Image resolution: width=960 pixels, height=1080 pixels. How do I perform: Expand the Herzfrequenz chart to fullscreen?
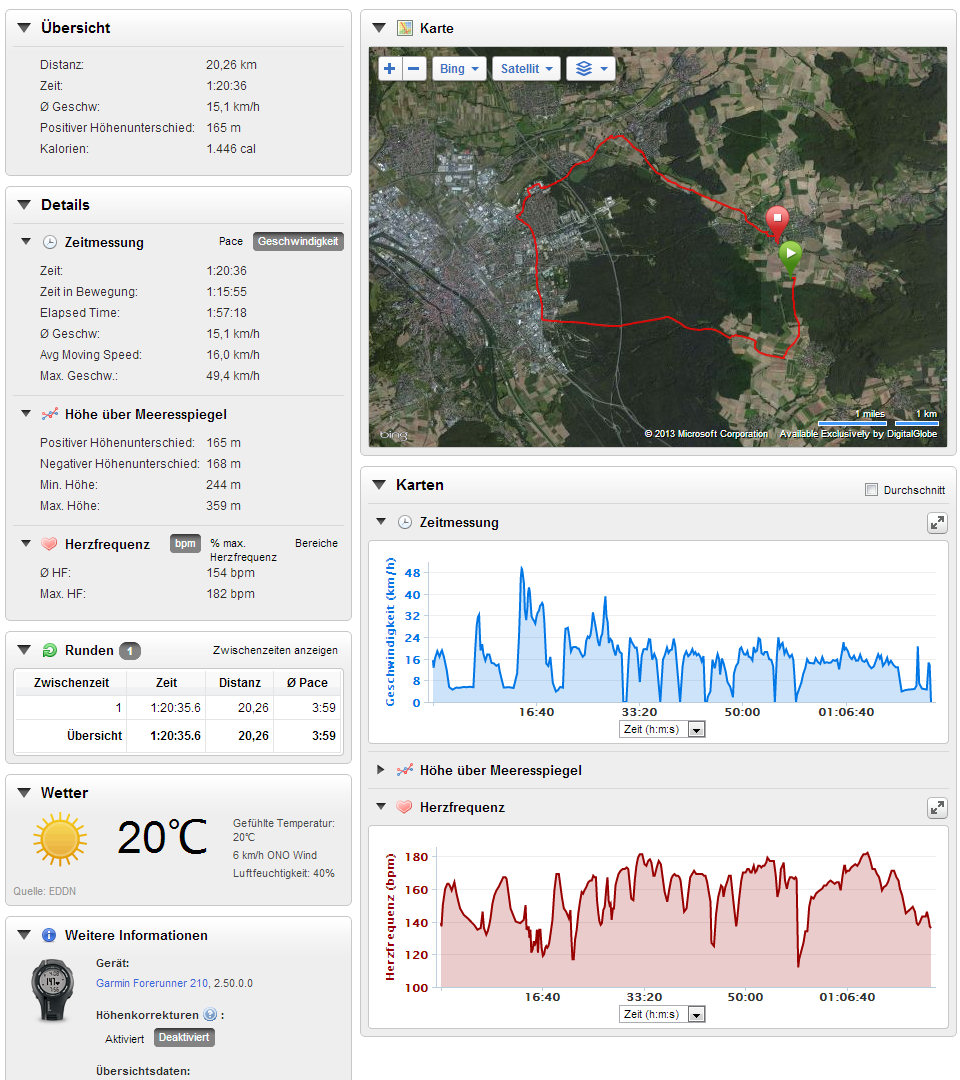coord(937,807)
